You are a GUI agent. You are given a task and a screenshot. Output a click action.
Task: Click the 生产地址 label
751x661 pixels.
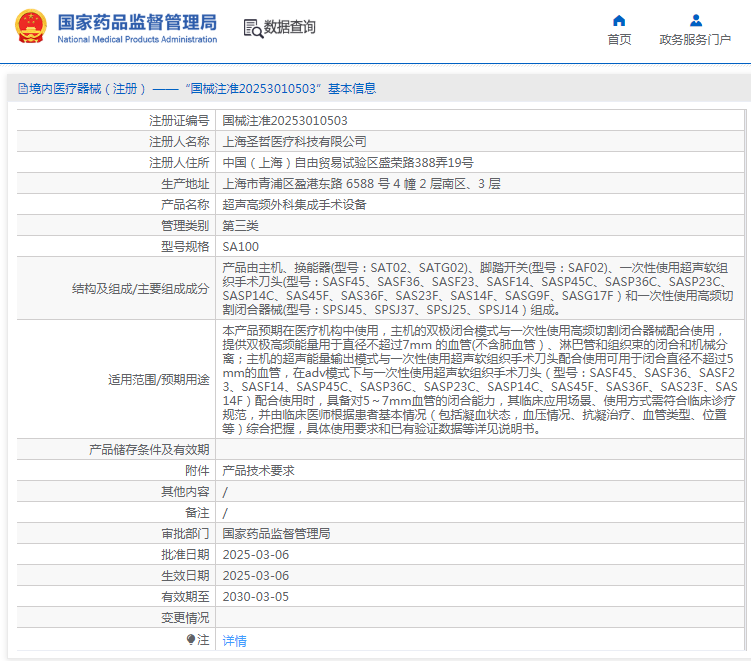[185, 184]
